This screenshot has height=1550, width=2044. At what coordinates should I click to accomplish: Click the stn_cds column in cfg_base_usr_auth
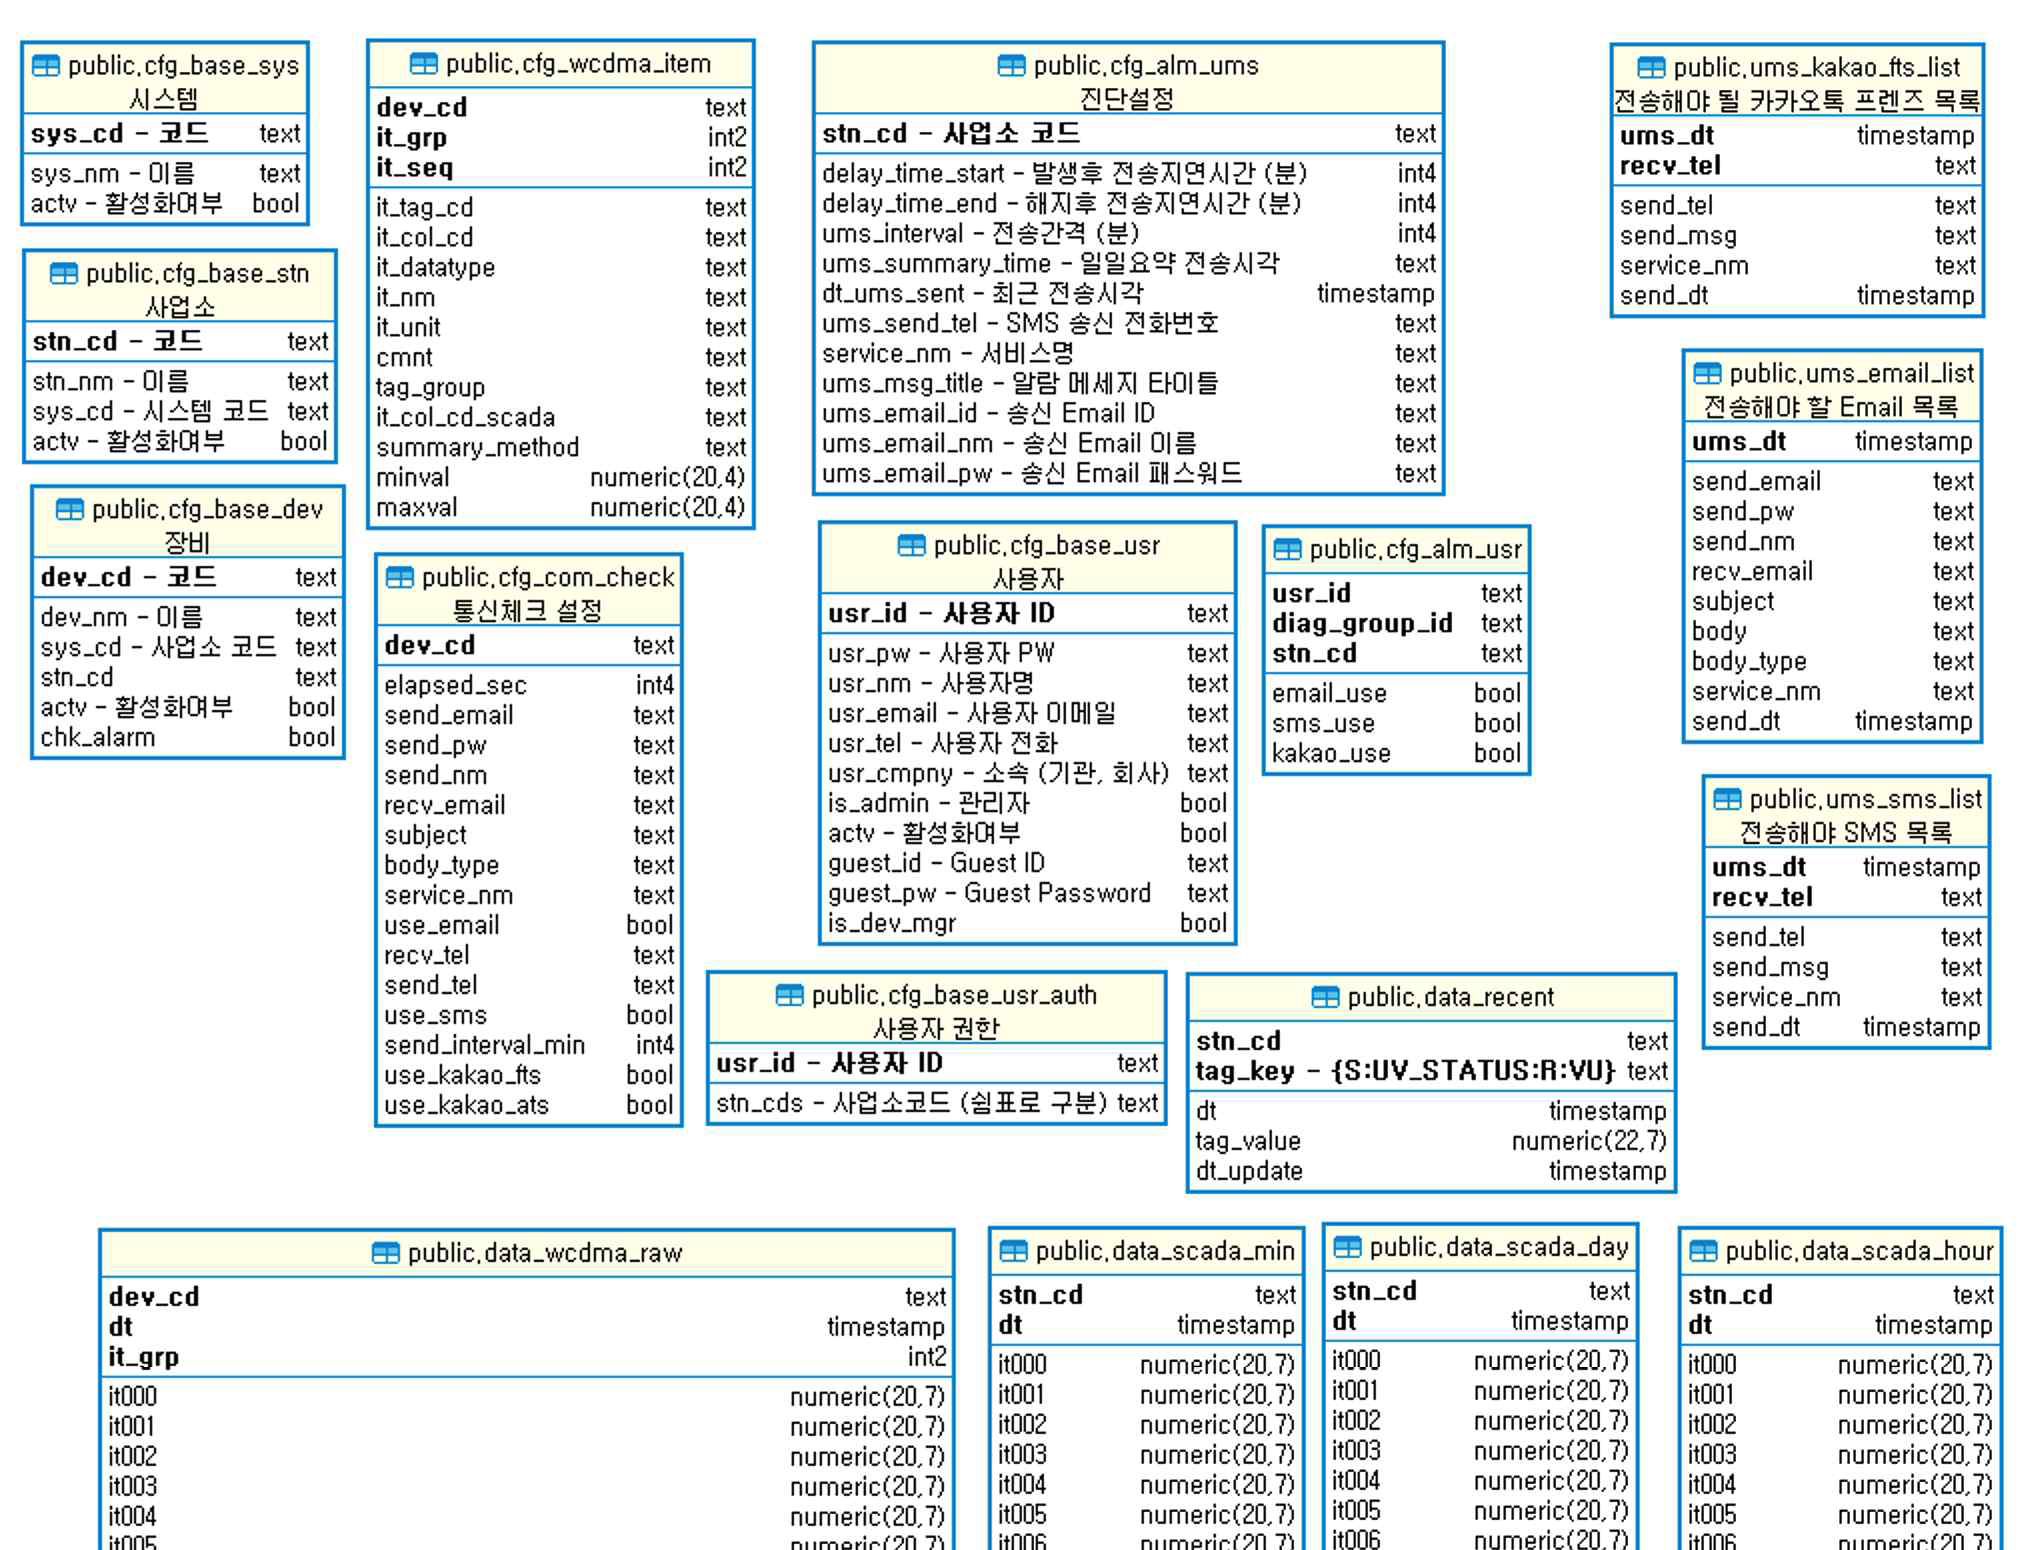click(x=937, y=1104)
